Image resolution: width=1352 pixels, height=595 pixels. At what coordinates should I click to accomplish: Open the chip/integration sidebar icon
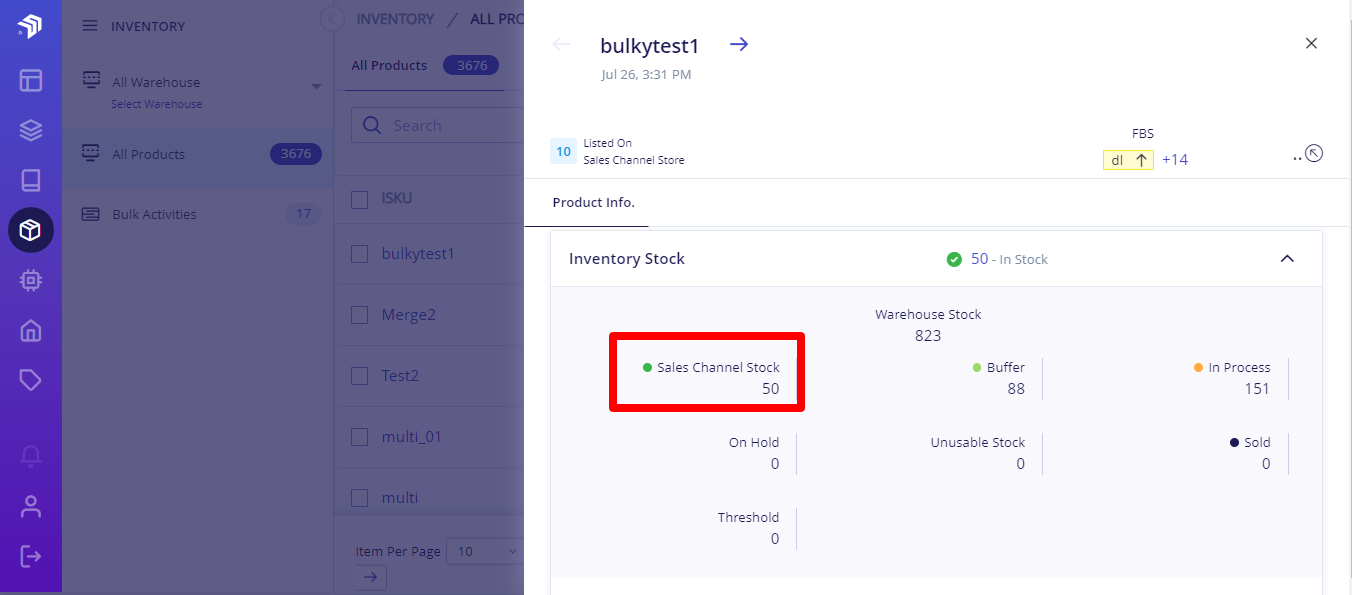coord(31,280)
